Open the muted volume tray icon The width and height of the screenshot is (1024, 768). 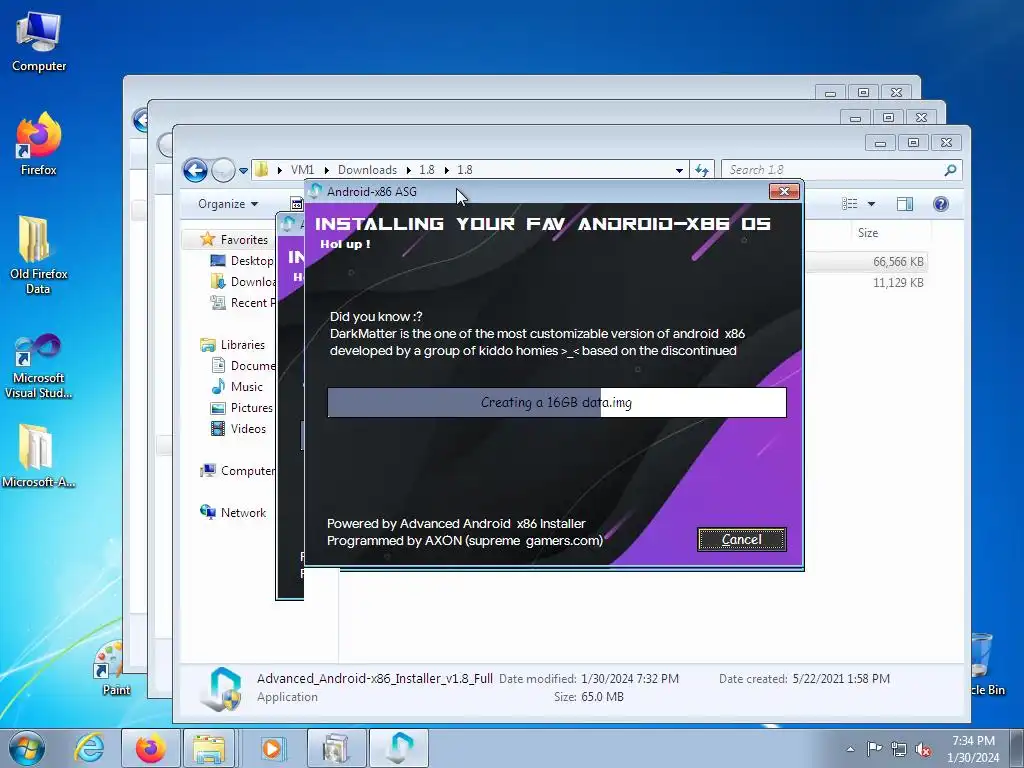point(923,749)
